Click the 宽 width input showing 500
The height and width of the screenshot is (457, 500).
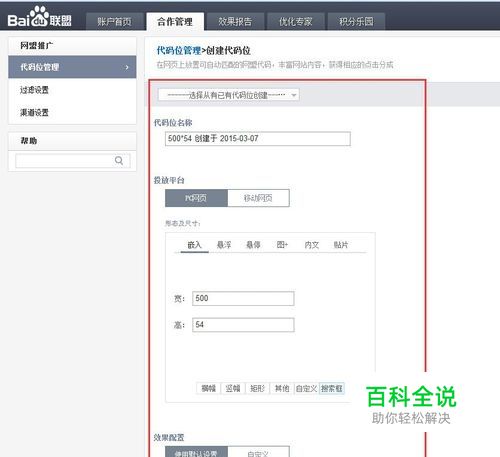click(243, 298)
